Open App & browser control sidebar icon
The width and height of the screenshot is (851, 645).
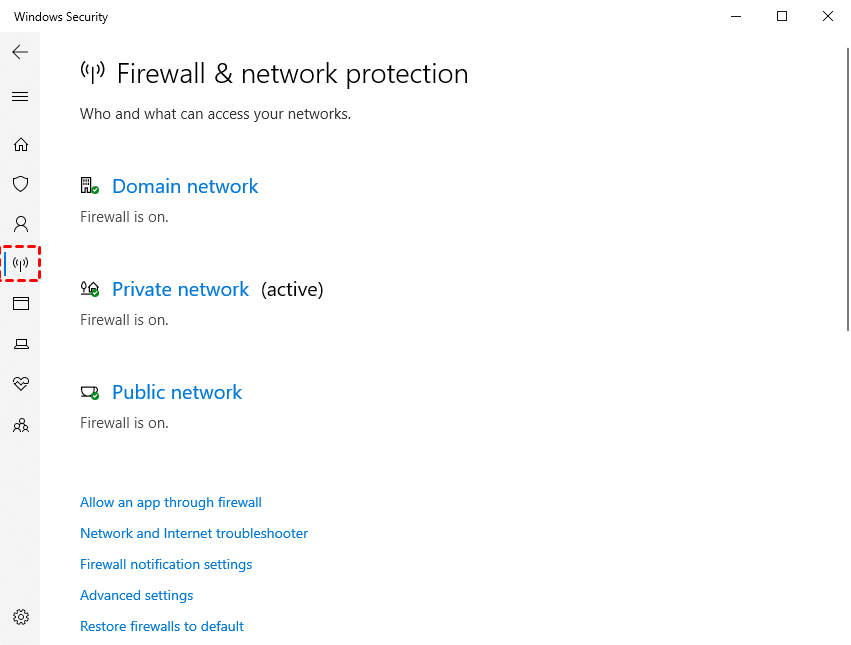tap(20, 304)
